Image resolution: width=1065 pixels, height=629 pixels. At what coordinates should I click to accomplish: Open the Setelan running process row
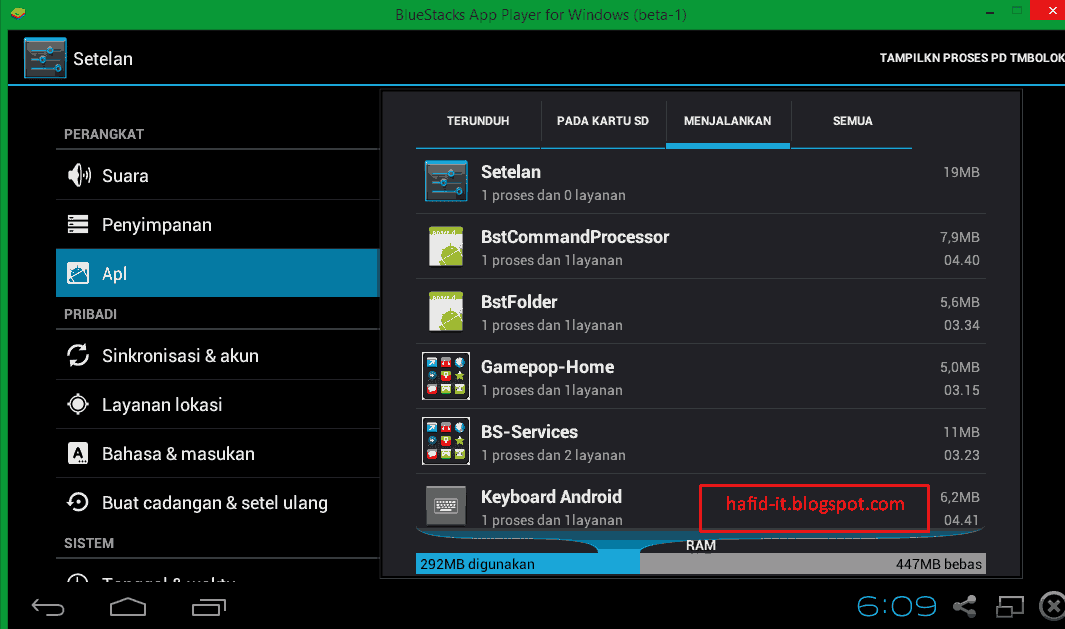click(x=701, y=181)
